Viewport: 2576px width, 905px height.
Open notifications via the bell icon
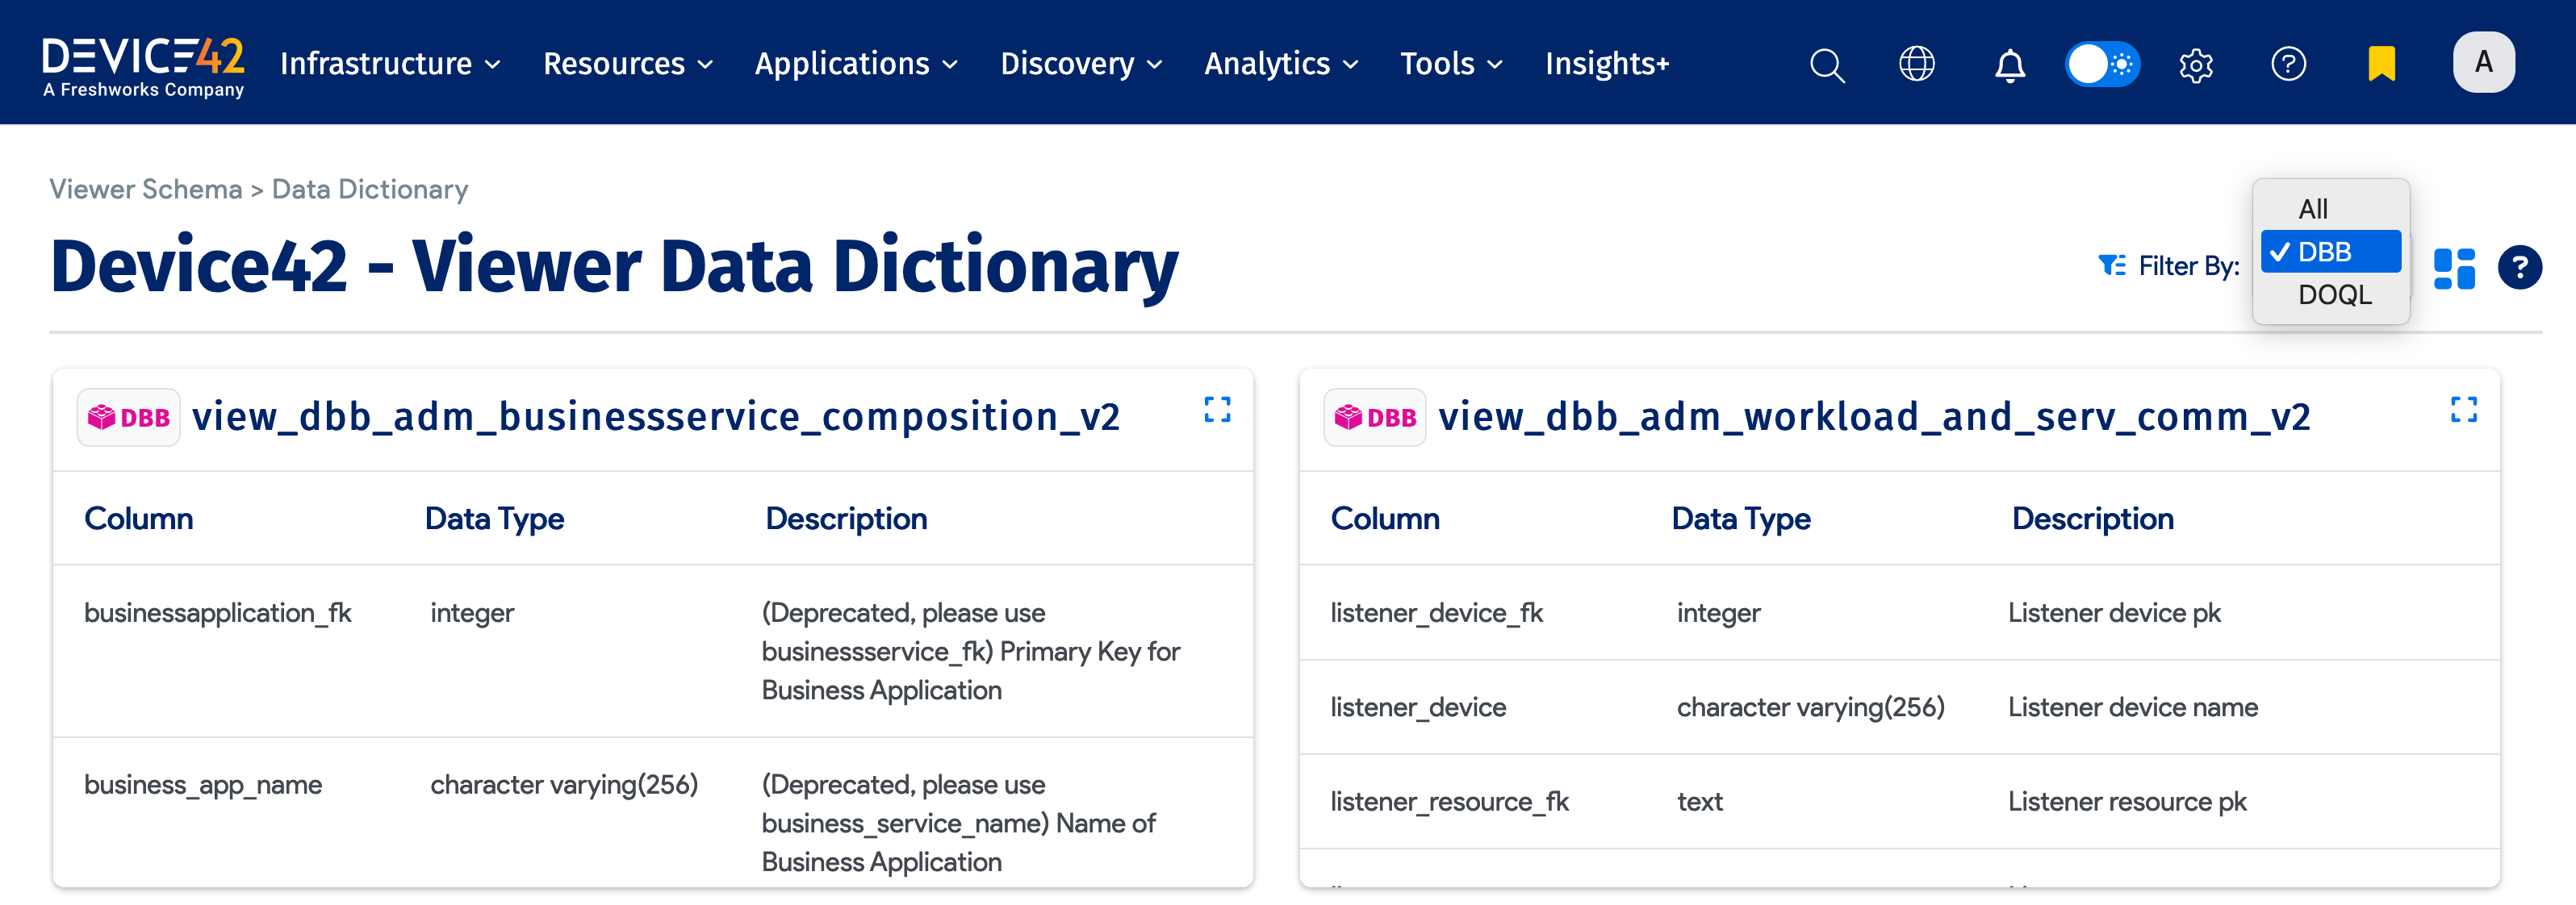(2010, 64)
